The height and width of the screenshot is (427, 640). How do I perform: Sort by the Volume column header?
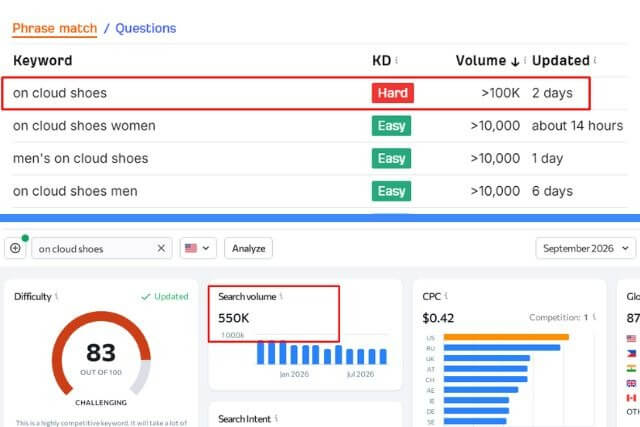click(487, 60)
